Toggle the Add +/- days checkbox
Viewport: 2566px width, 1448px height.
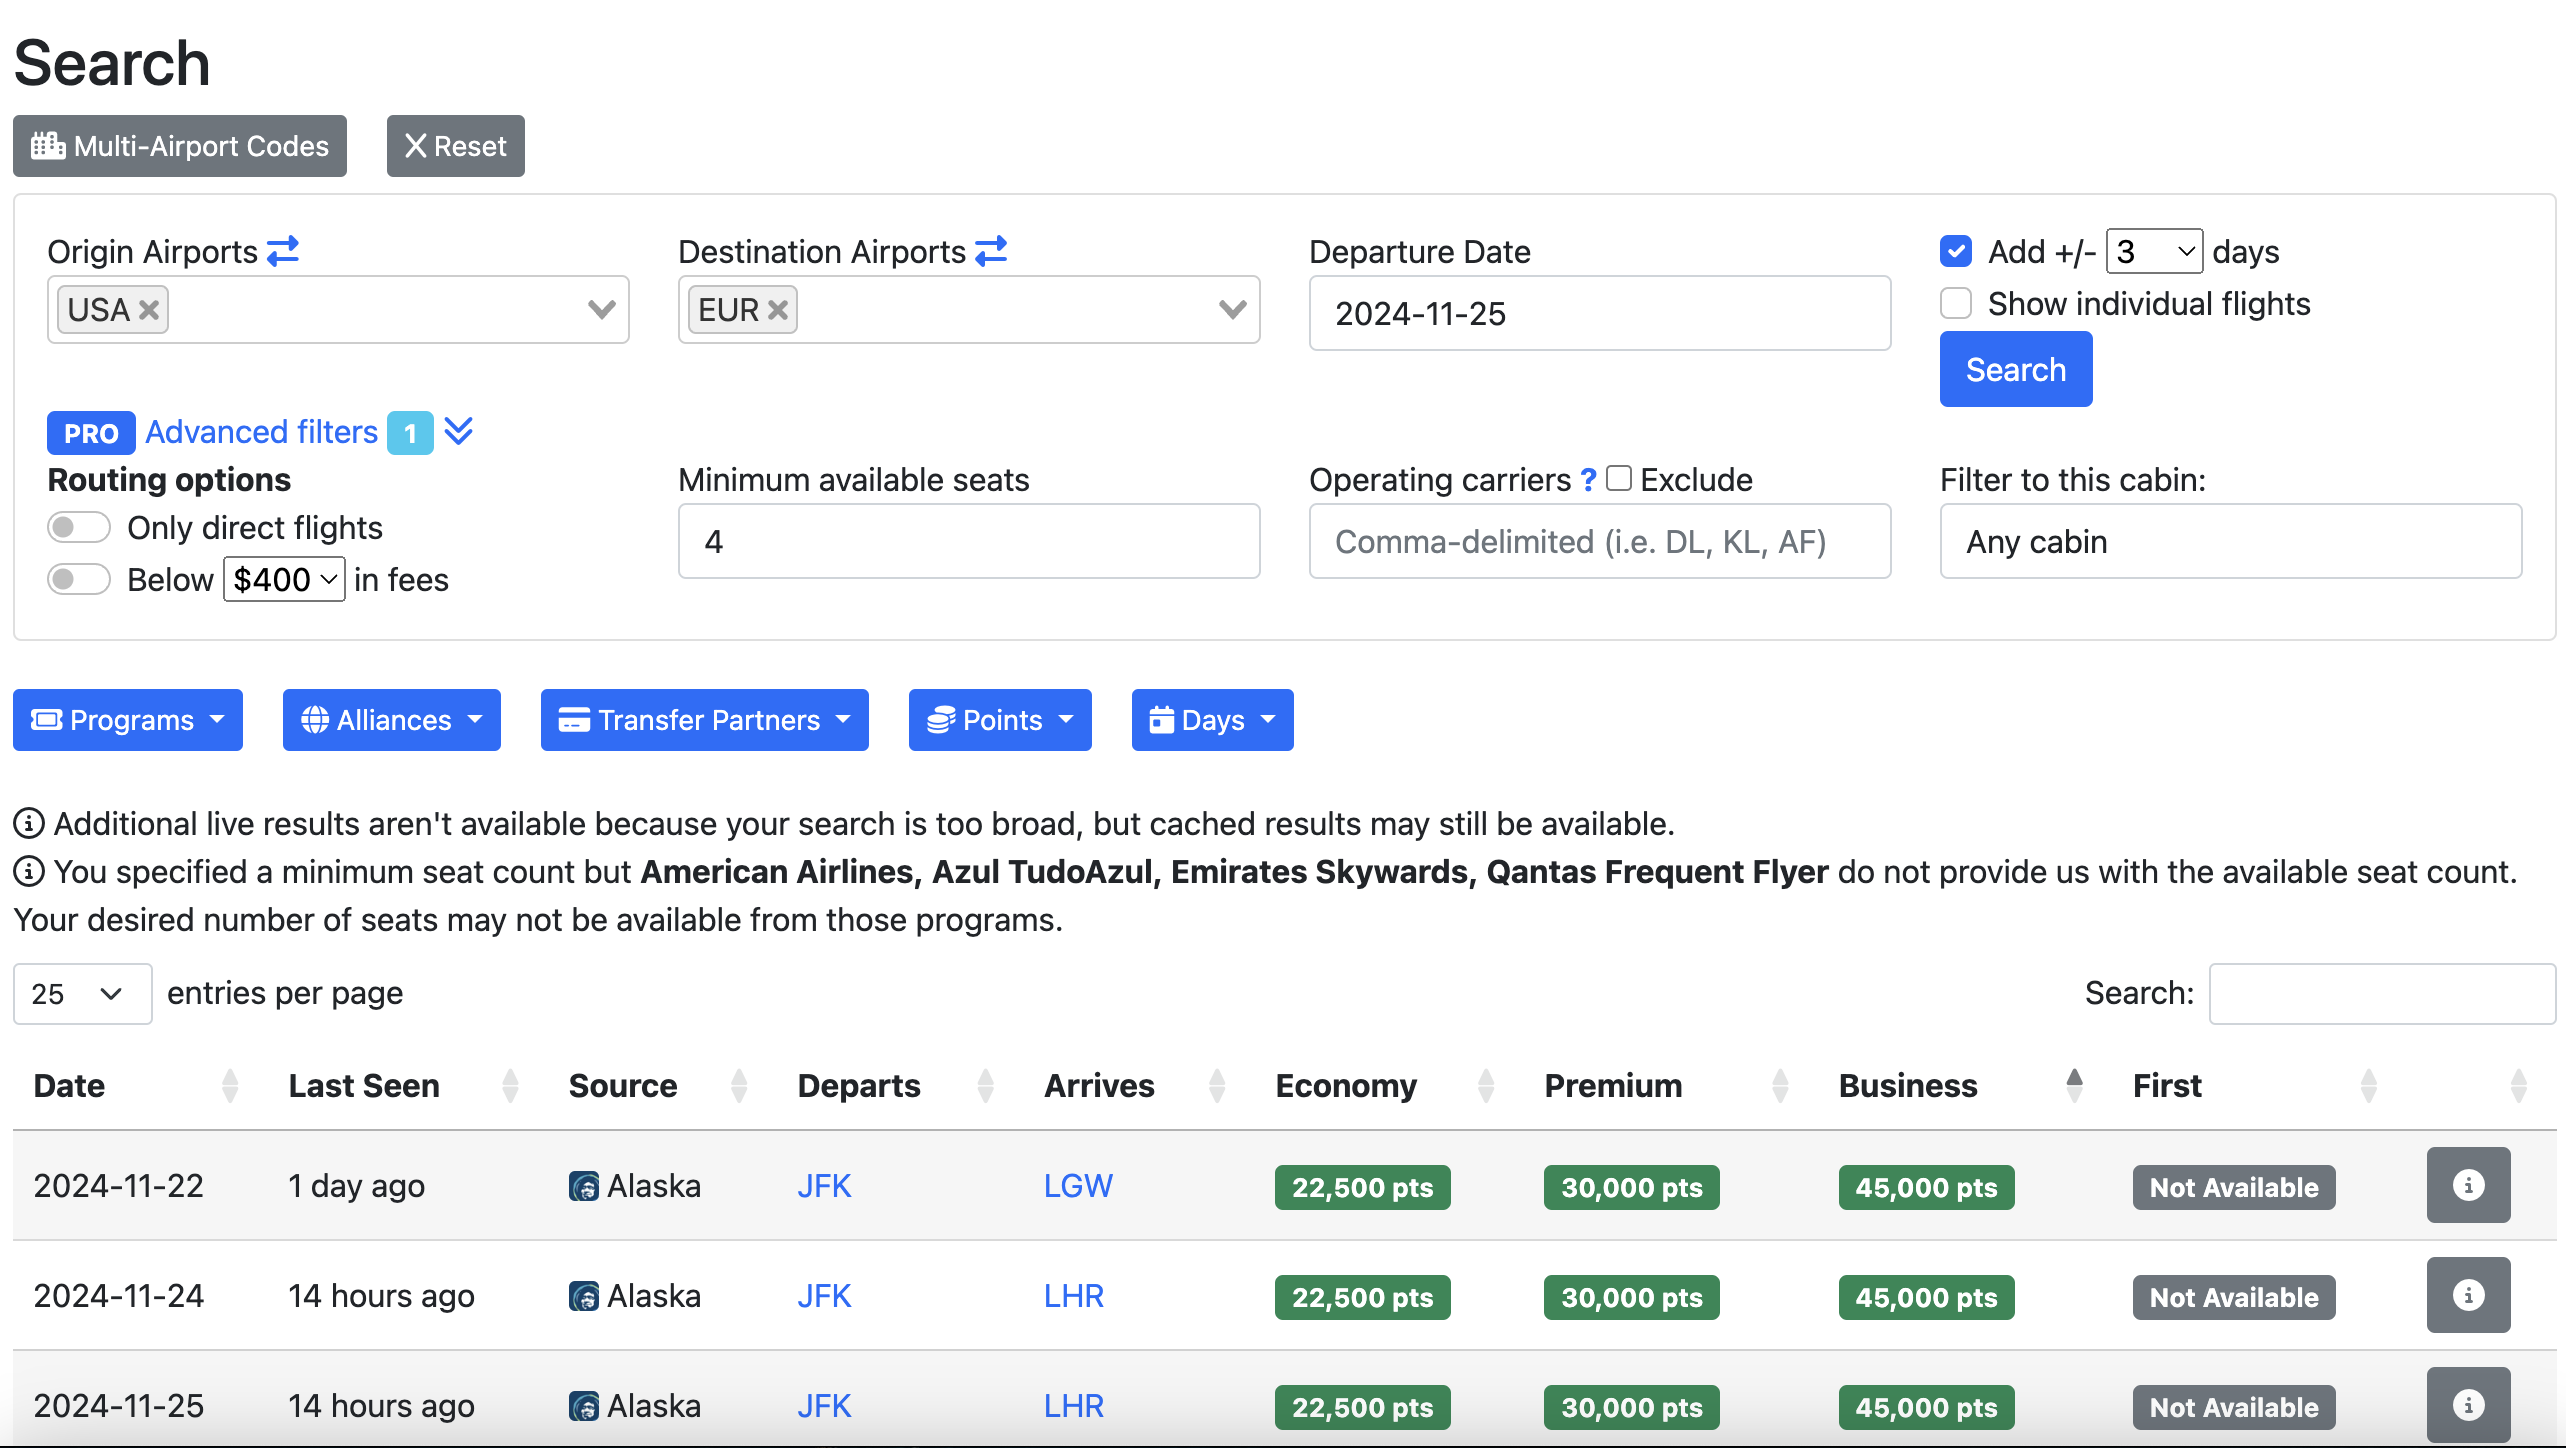(x=1956, y=251)
